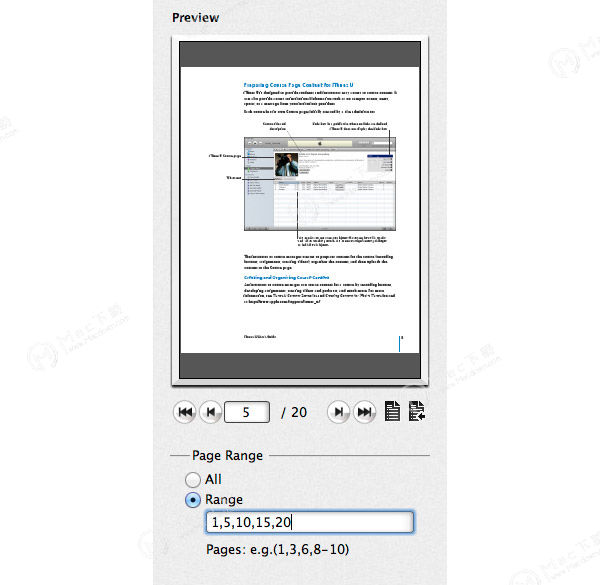Go to the previous page
600x585 pixels.
click(x=210, y=412)
